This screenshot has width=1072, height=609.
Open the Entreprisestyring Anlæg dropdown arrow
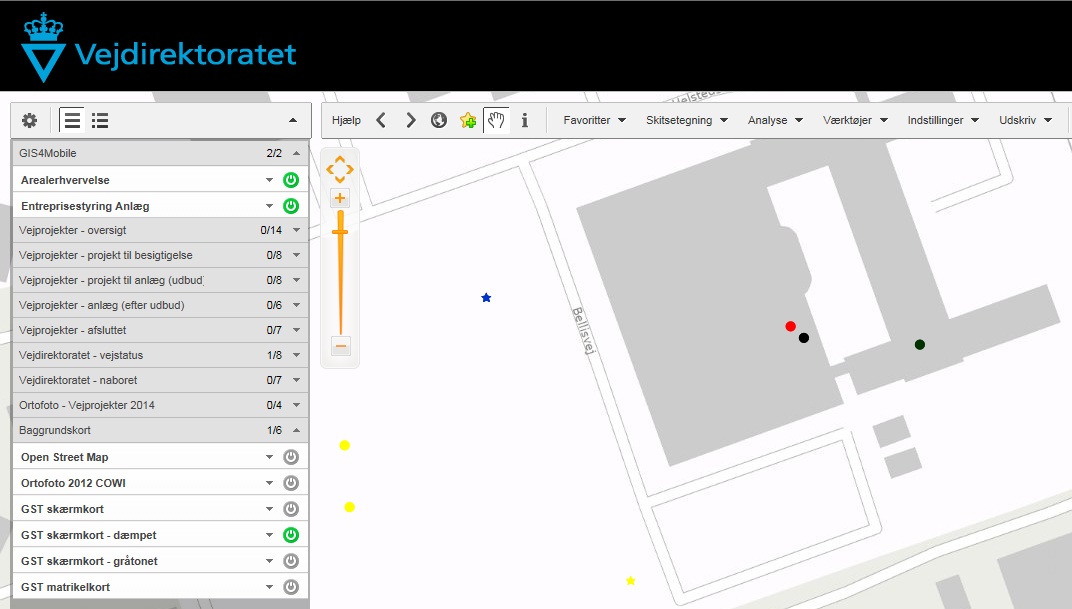(269, 206)
